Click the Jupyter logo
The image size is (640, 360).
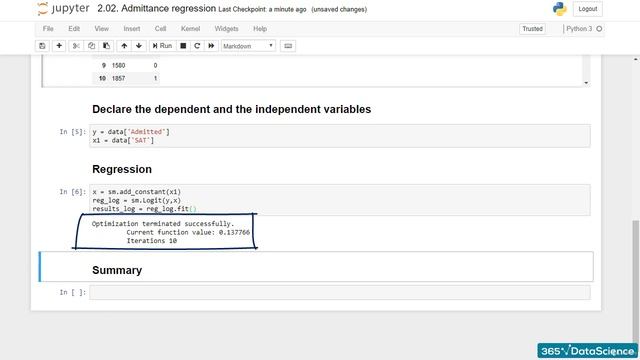pyautogui.click(x=63, y=9)
